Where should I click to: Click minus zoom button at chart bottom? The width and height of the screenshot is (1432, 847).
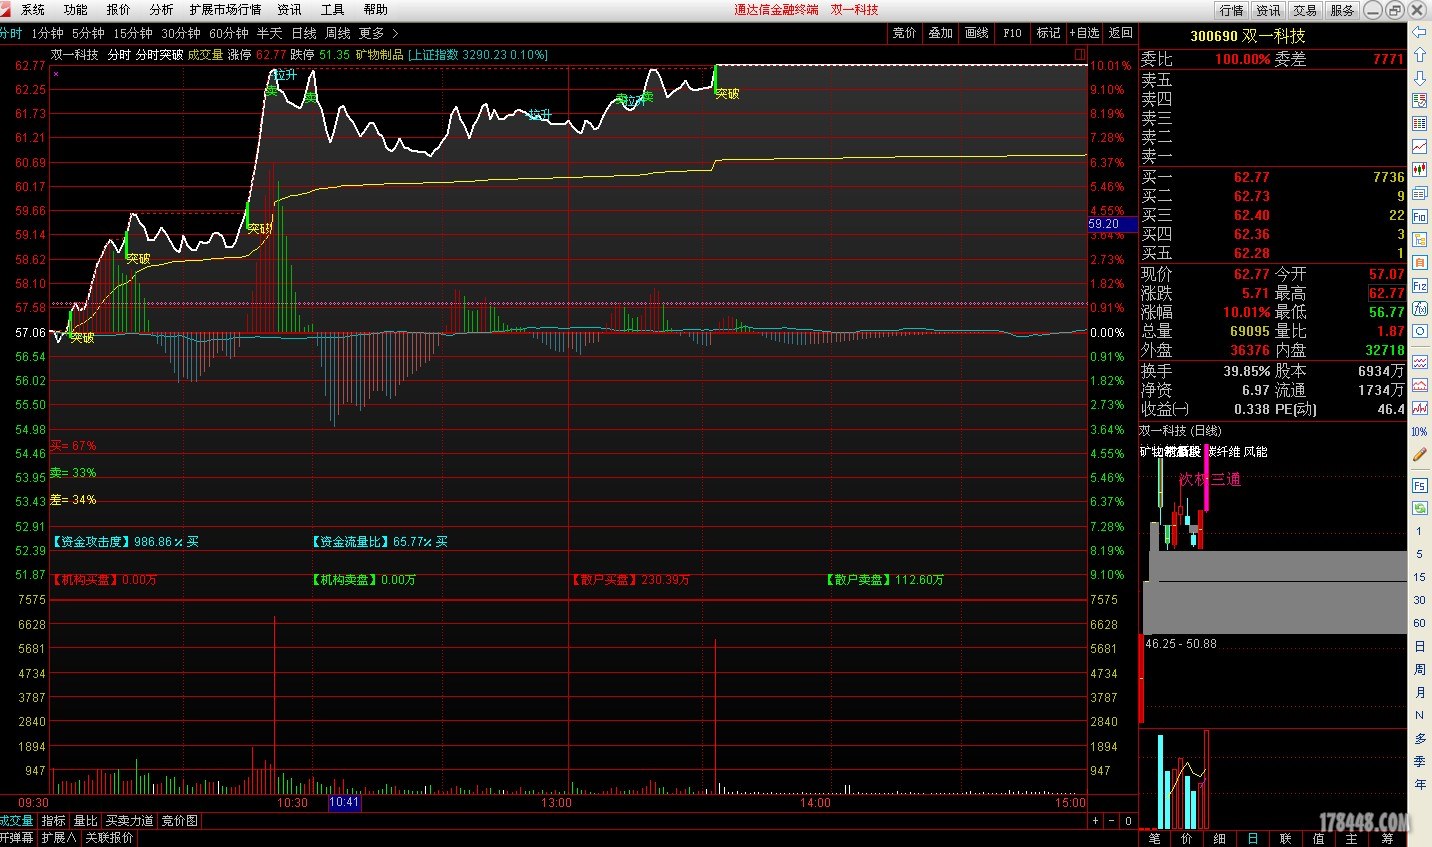[1112, 821]
